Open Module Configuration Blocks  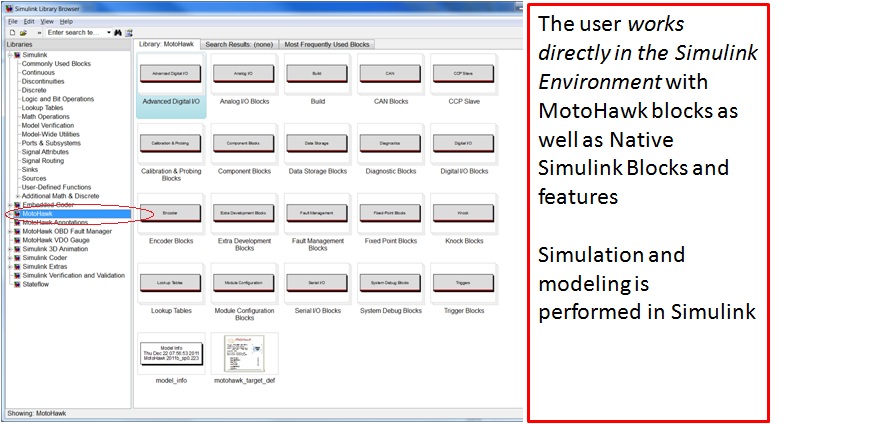point(244,283)
